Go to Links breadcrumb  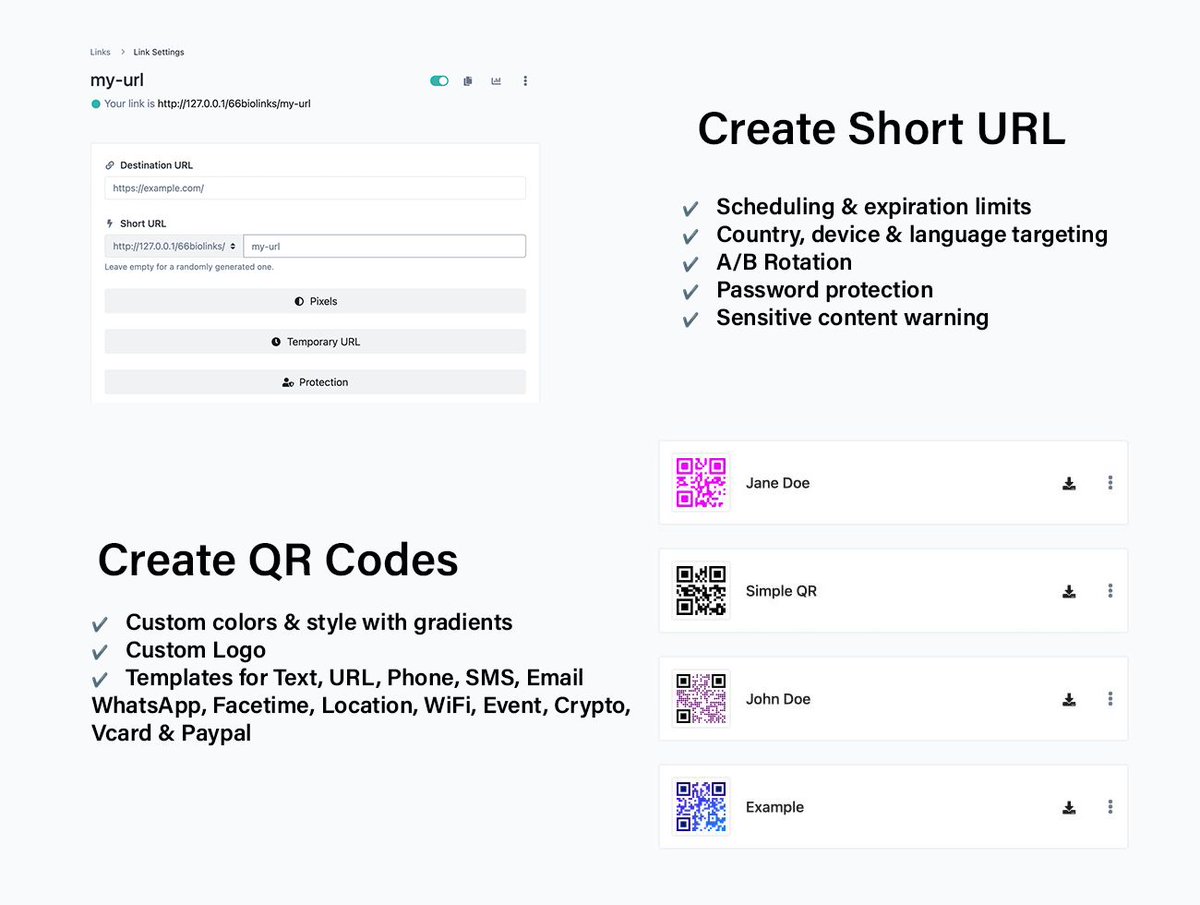tap(100, 52)
